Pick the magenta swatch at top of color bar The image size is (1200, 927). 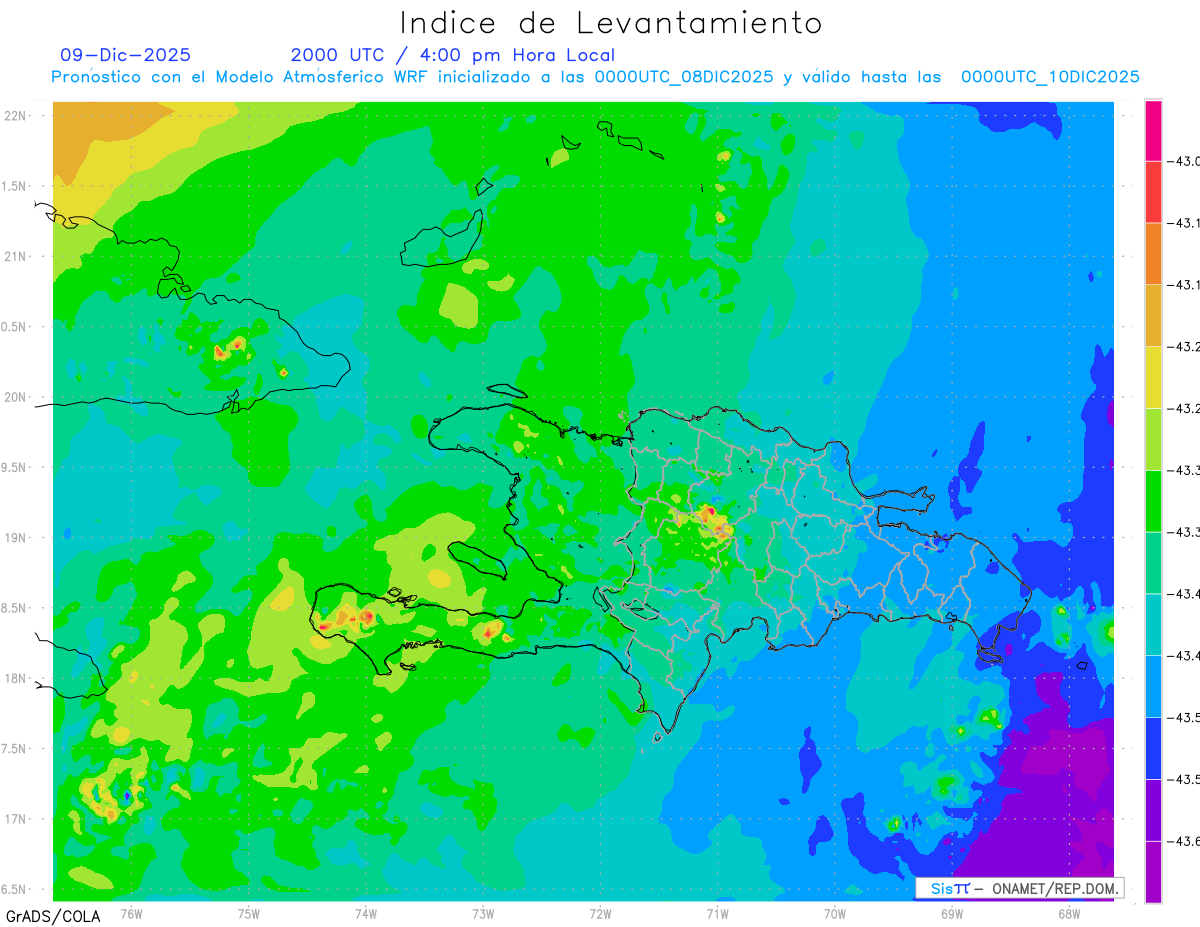tap(1153, 131)
